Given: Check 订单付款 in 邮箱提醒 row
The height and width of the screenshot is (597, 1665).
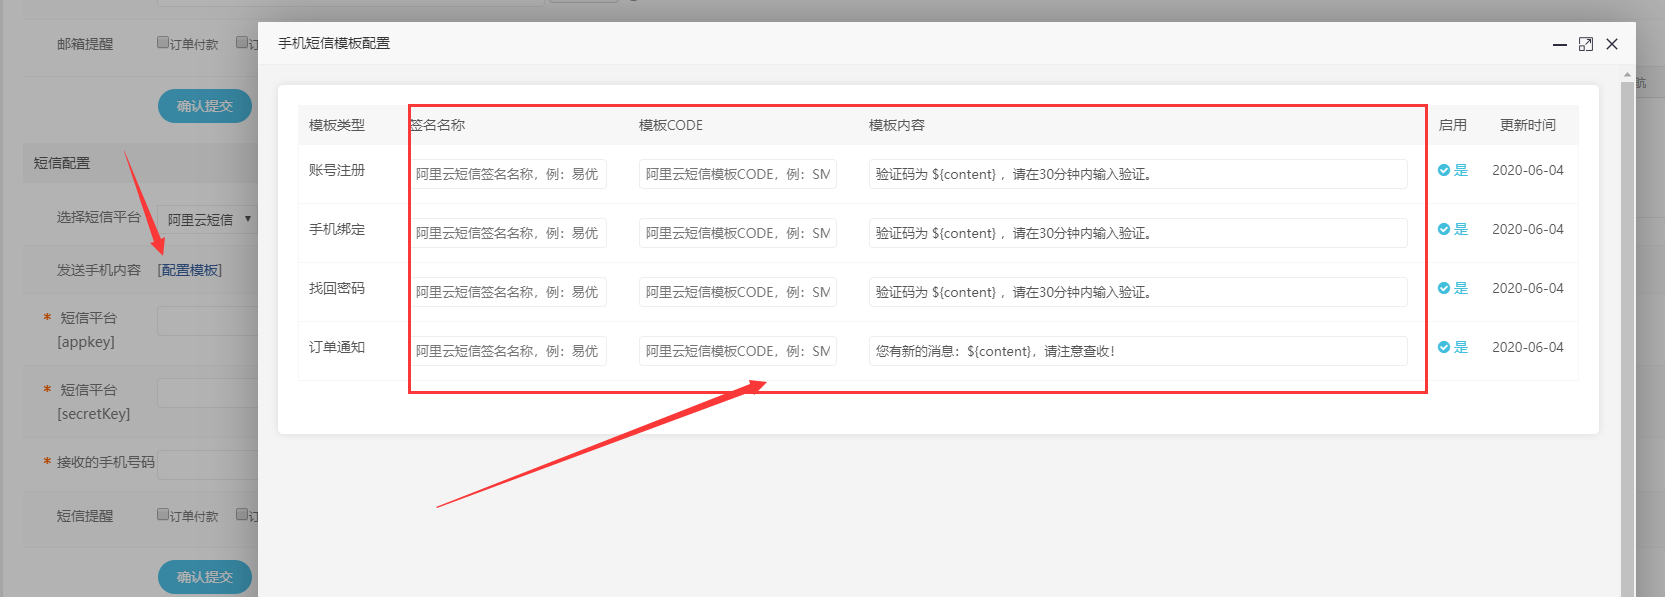Looking at the screenshot, I should (163, 43).
